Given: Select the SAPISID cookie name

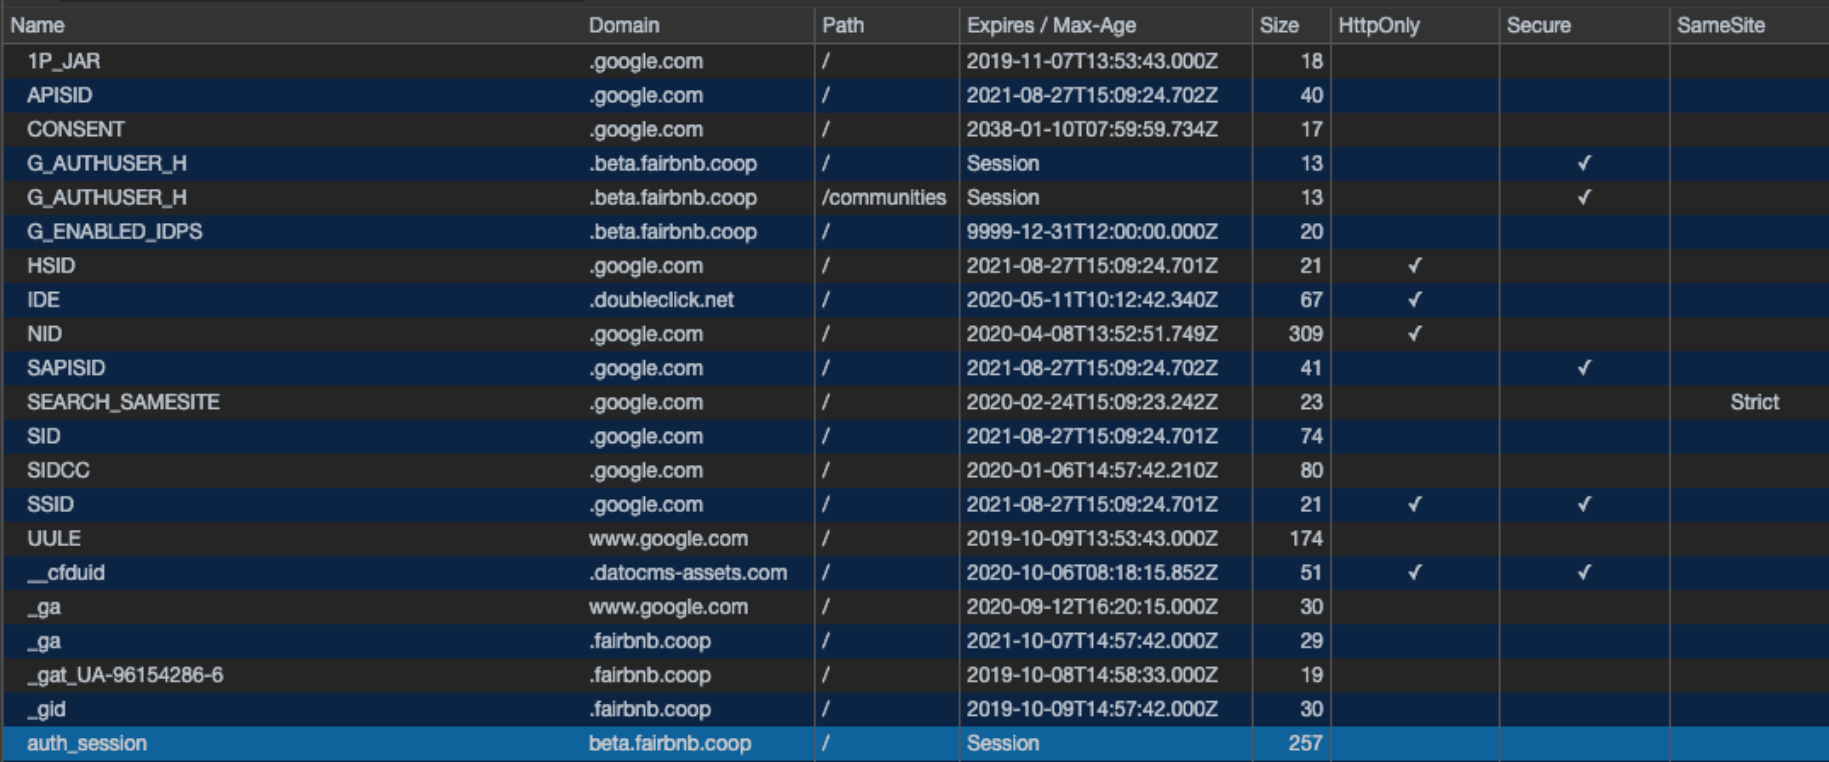Looking at the screenshot, I should pyautogui.click(x=66, y=368).
